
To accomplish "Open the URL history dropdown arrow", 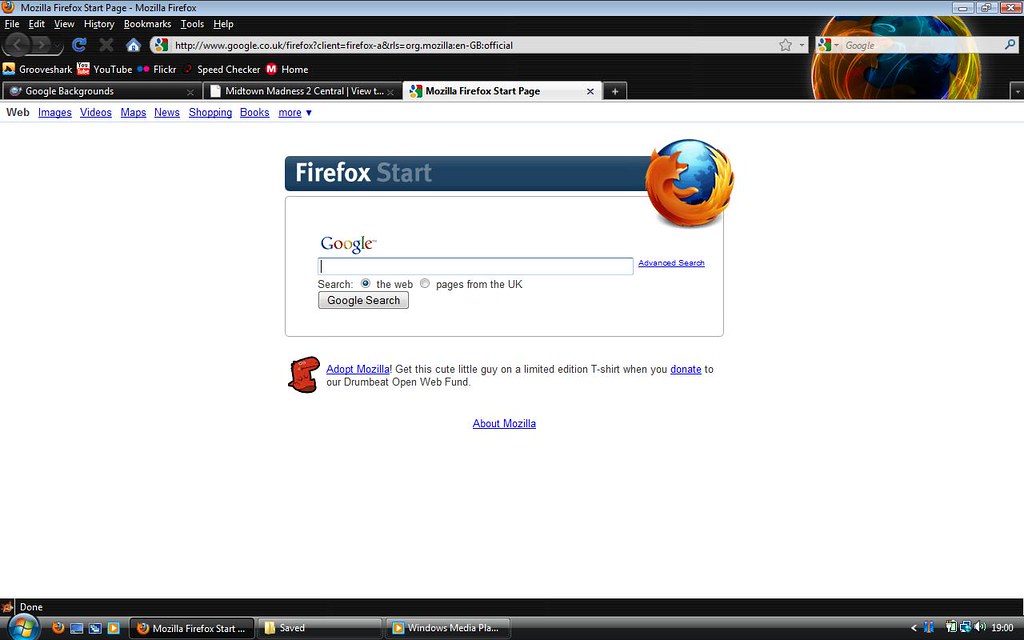I will [x=802, y=45].
